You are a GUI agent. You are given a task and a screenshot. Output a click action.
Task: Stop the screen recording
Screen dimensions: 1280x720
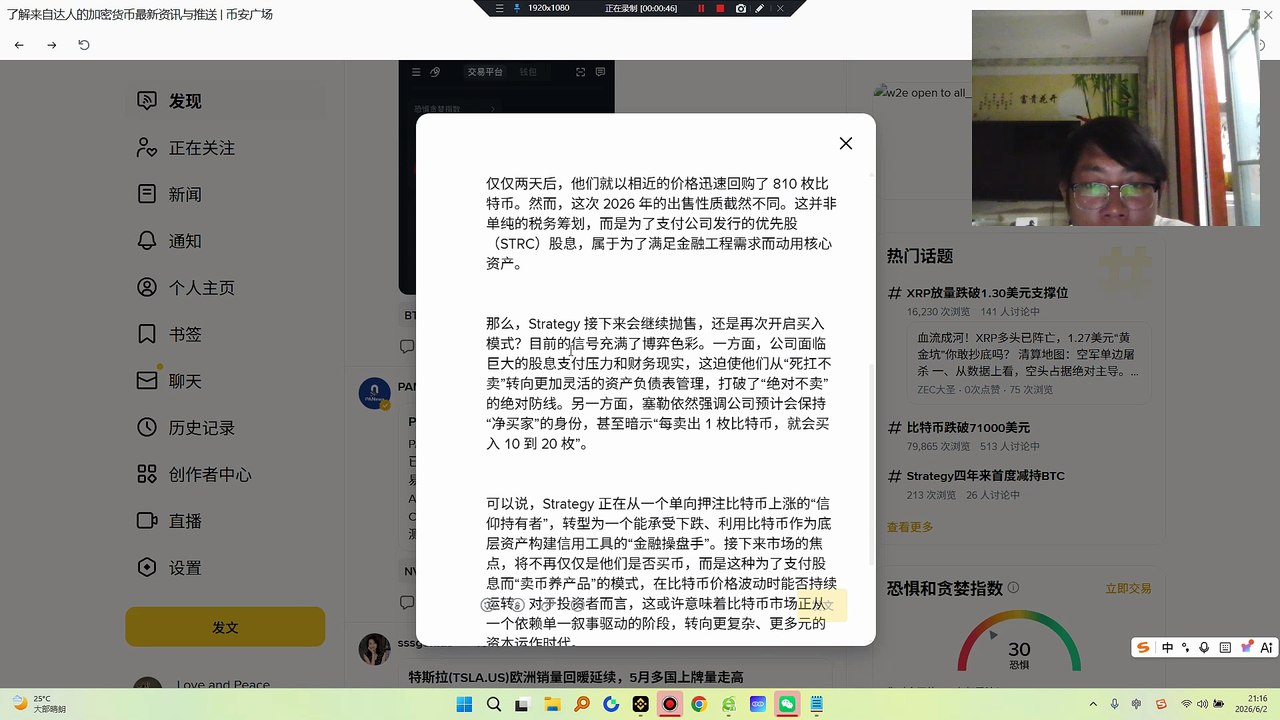click(720, 8)
